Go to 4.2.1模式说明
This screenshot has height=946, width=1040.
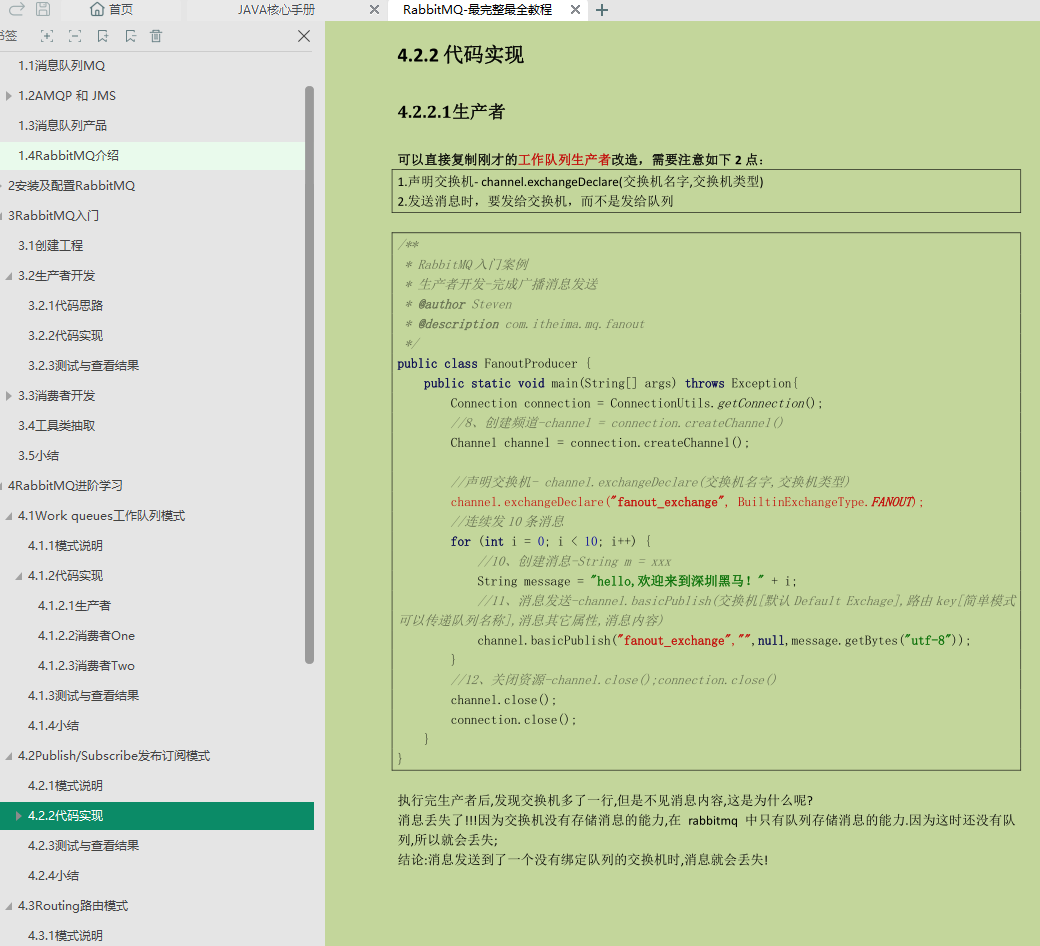coord(66,786)
